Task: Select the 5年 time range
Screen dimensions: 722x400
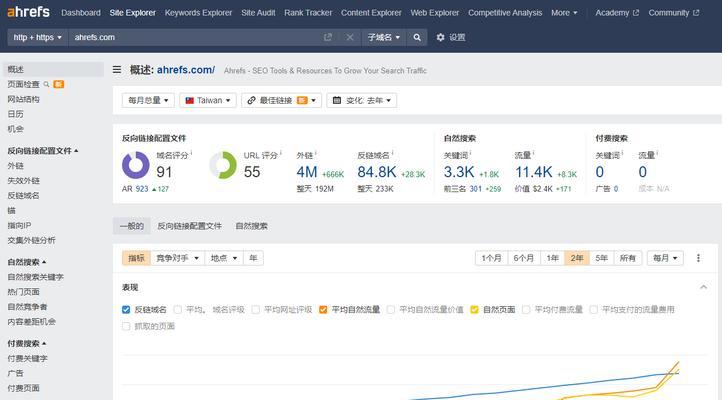Action: pyautogui.click(x=601, y=258)
